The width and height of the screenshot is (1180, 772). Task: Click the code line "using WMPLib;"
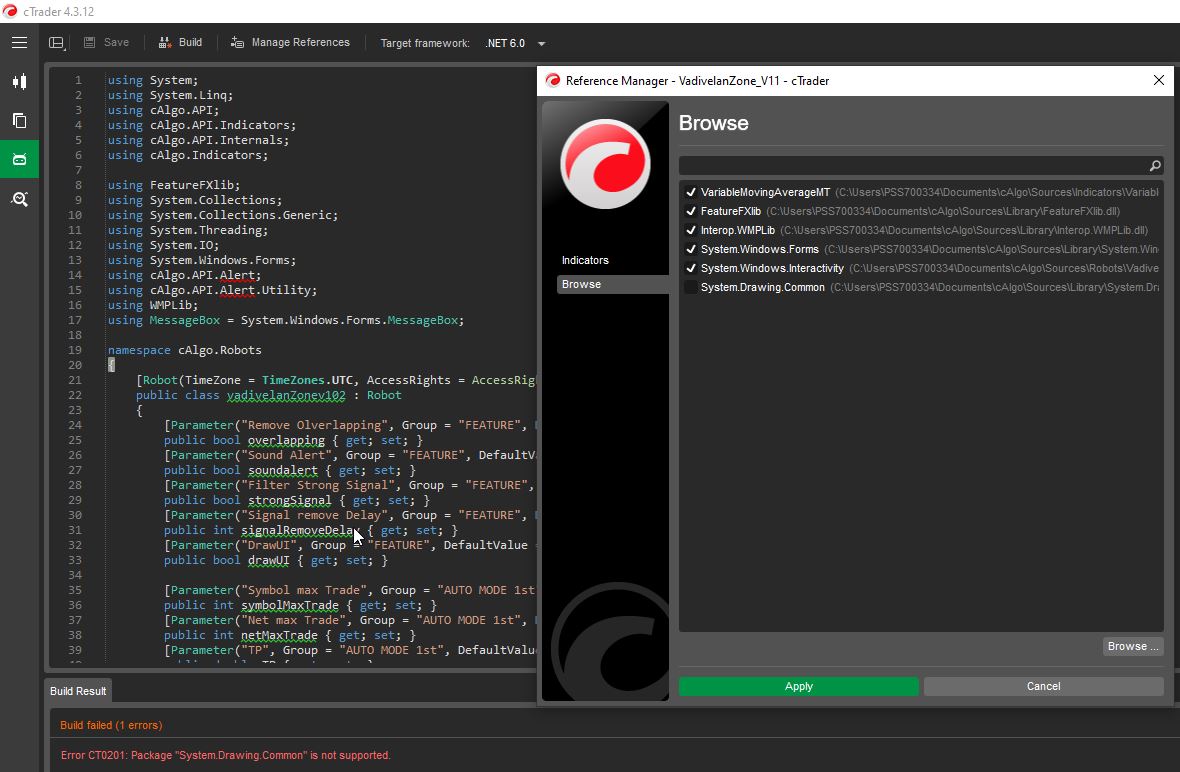[153, 305]
